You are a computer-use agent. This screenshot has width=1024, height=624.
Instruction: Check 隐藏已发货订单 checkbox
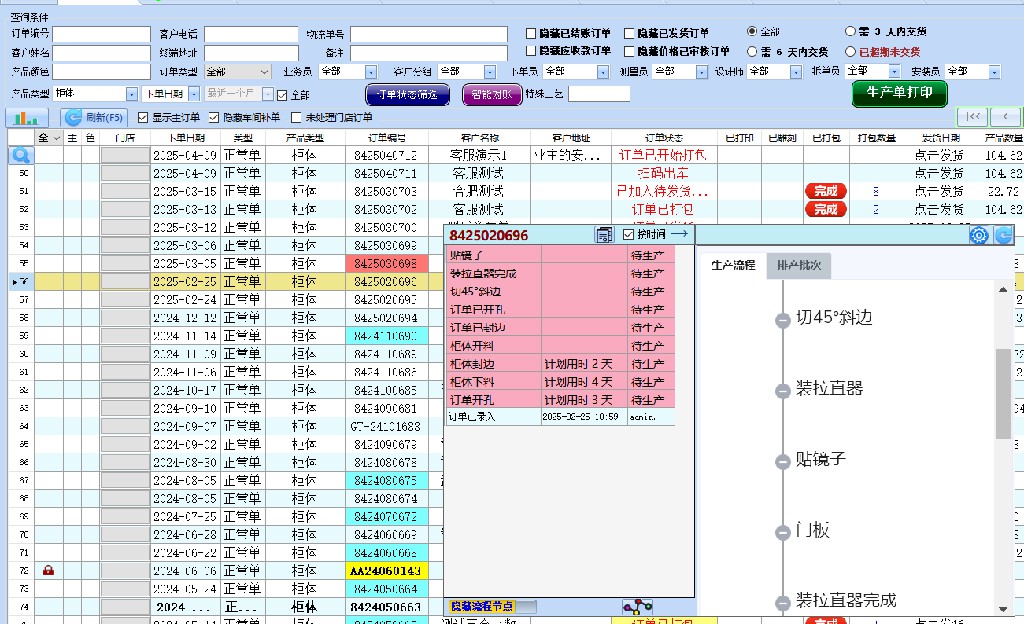(x=629, y=33)
